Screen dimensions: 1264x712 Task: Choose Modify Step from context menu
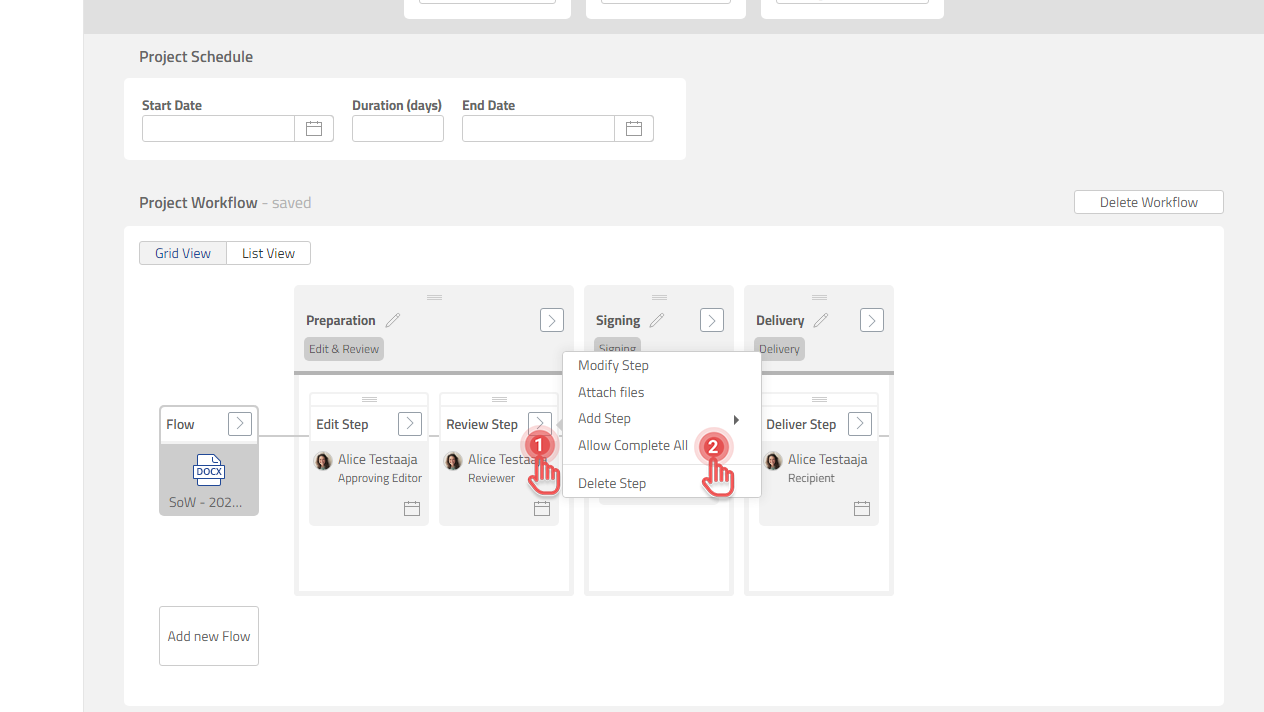(614, 366)
